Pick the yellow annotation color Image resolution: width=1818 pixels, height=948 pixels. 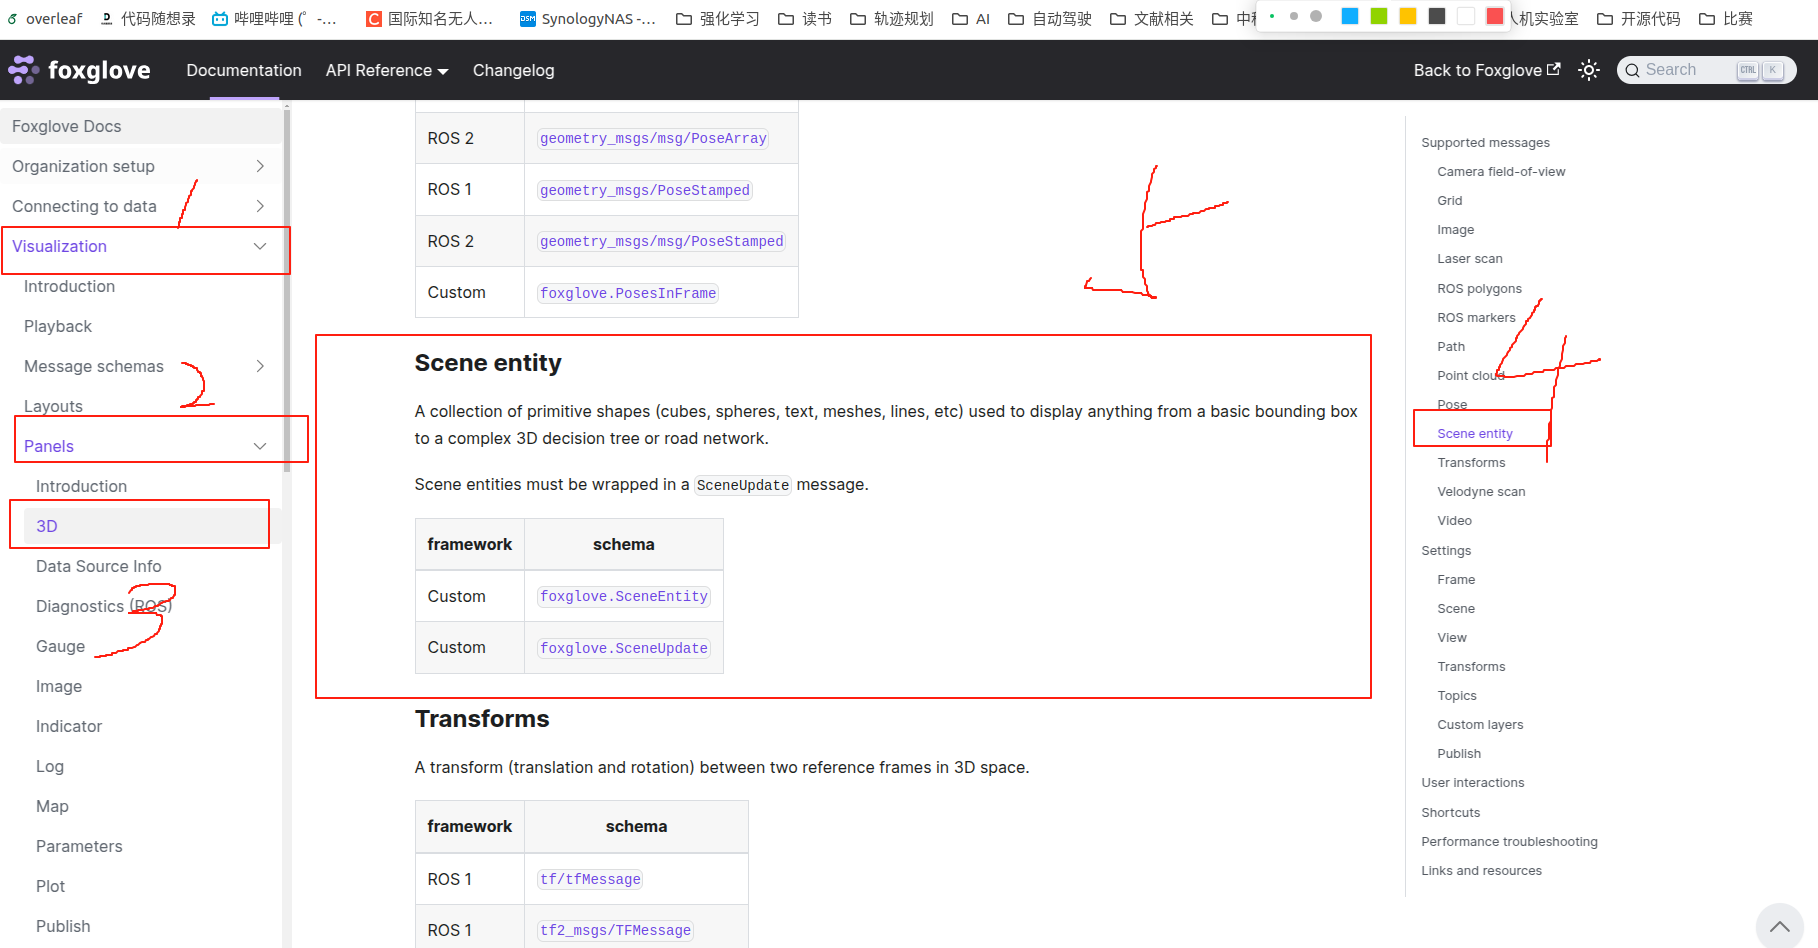pos(1408,16)
